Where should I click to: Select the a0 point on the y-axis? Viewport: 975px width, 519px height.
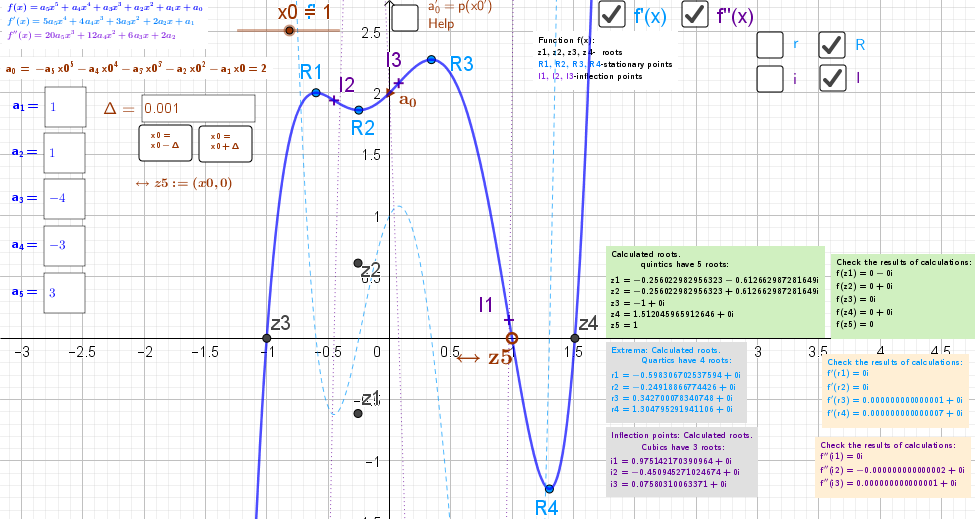[x=390, y=93]
